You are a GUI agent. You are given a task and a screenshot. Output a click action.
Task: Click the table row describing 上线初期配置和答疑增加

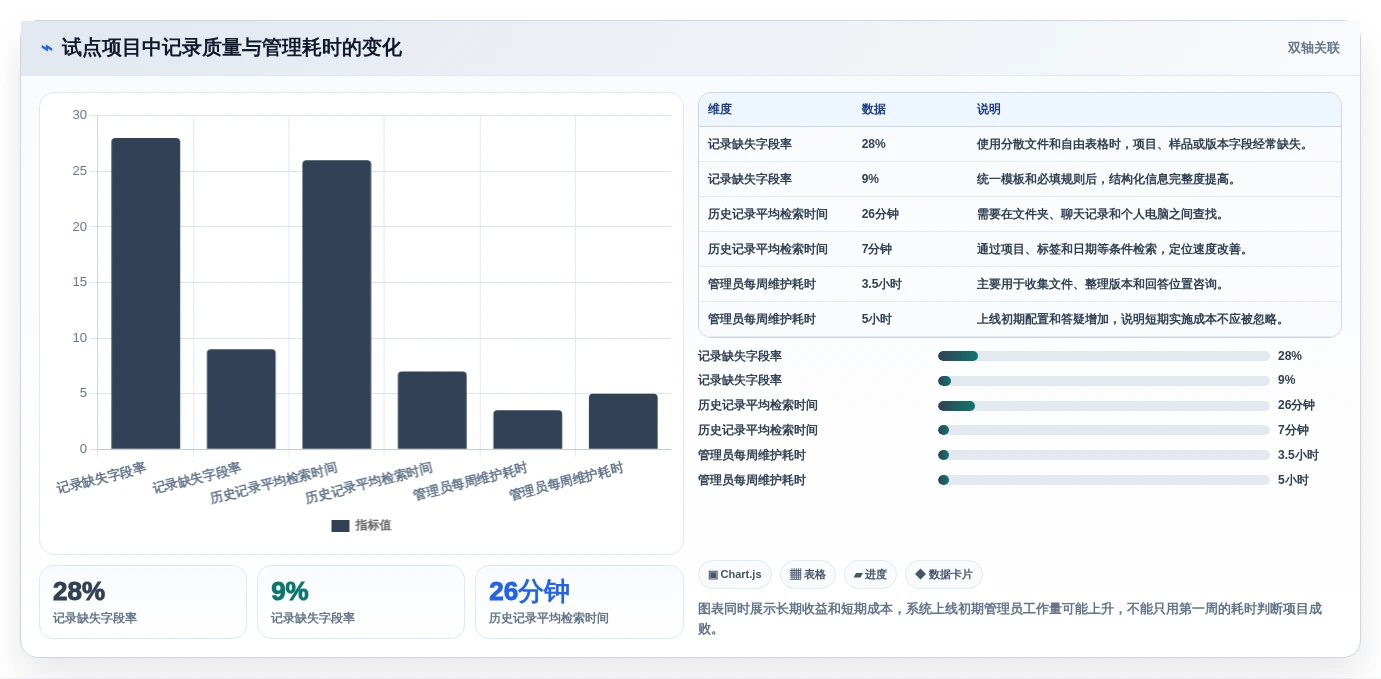coord(1020,319)
